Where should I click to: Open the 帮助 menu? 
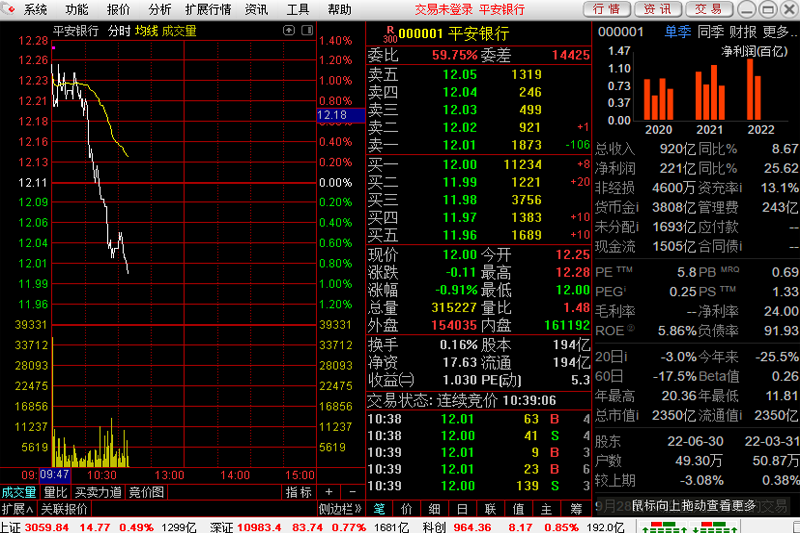(339, 9)
